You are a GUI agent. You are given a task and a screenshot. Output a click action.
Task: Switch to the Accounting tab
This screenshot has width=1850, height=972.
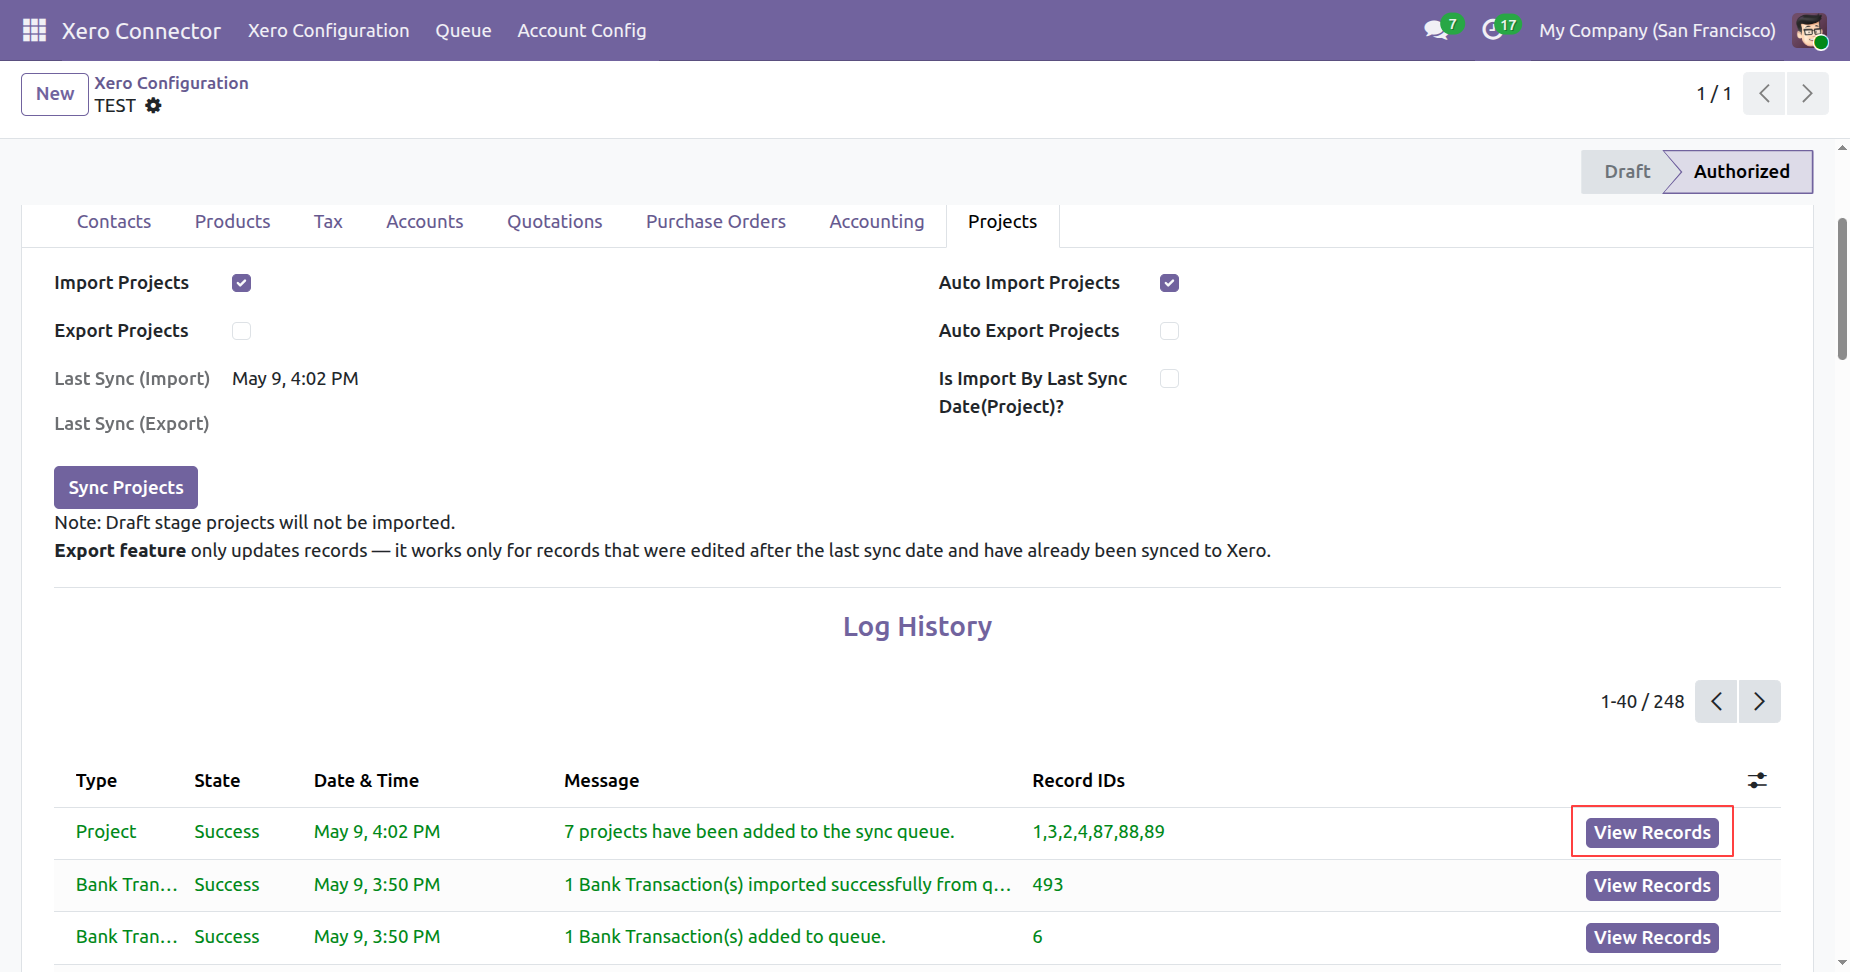point(877,222)
